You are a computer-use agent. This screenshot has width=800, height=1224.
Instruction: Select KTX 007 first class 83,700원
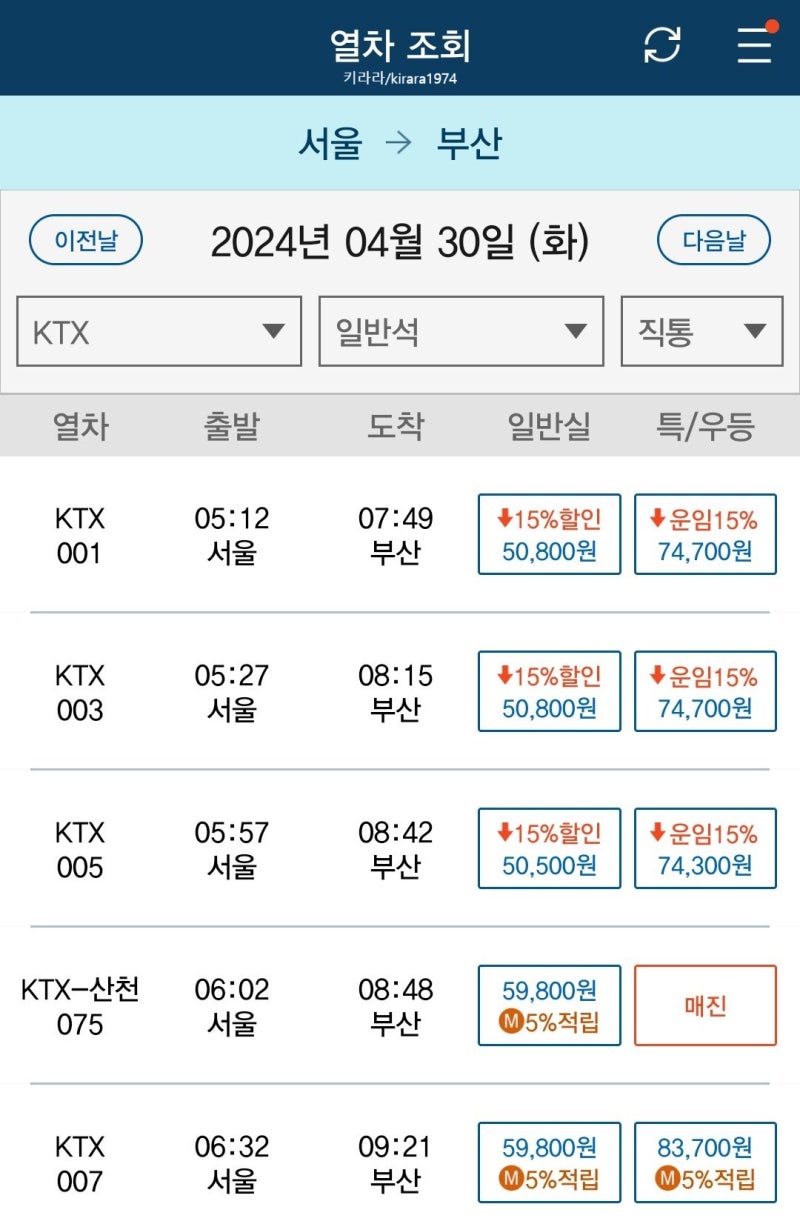[705, 1162]
